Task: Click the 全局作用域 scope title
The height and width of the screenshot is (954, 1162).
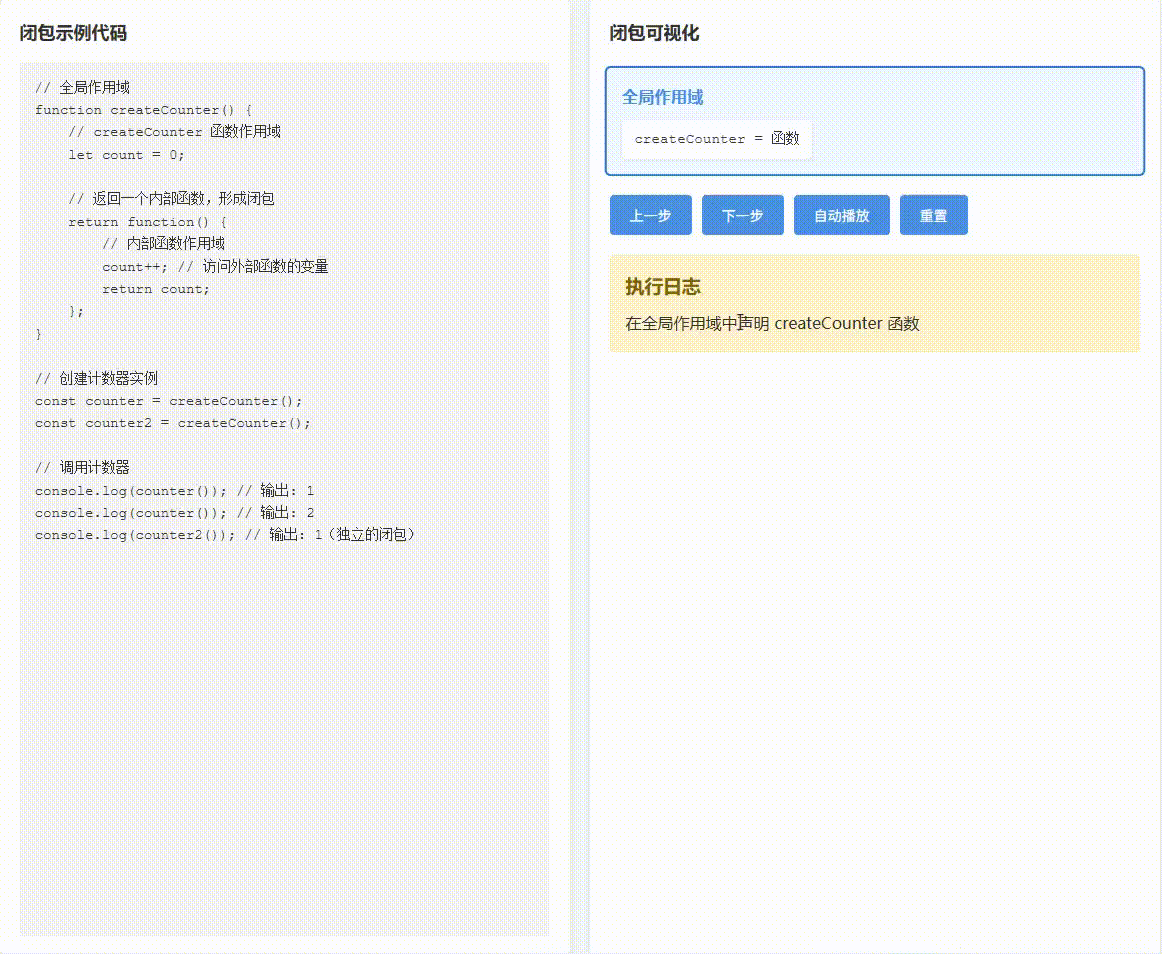Action: [663, 97]
